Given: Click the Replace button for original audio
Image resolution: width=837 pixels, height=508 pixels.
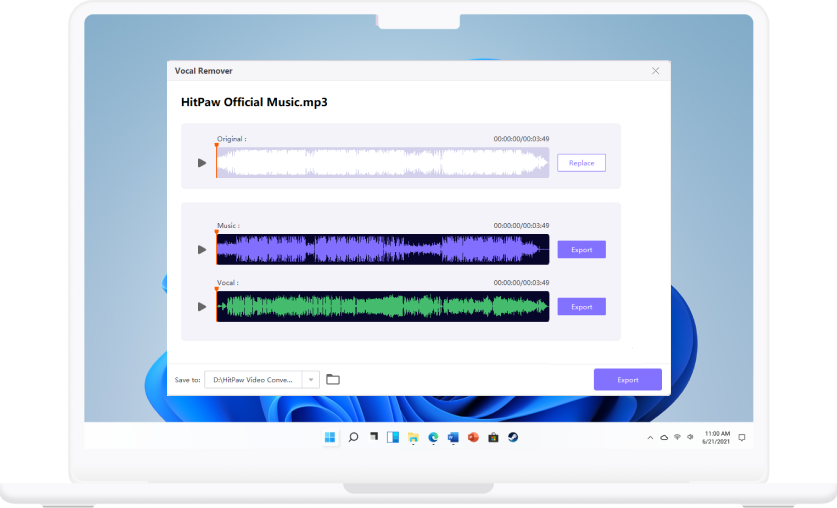Looking at the screenshot, I should pyautogui.click(x=581, y=163).
